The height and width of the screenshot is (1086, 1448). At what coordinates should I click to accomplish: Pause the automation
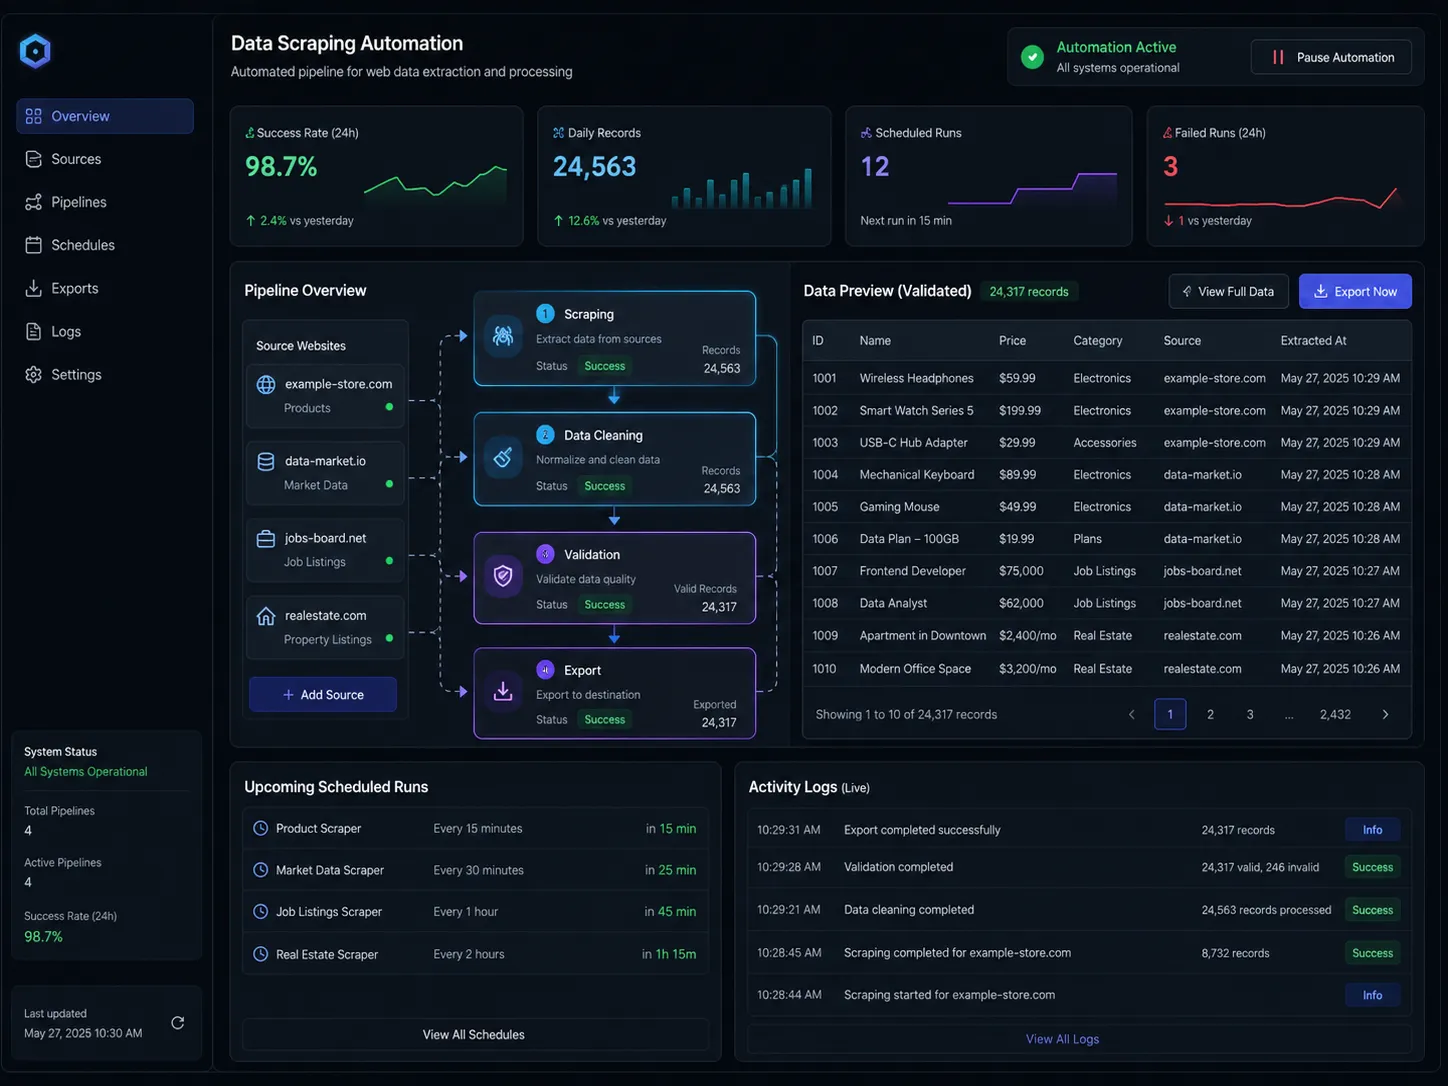(1331, 57)
